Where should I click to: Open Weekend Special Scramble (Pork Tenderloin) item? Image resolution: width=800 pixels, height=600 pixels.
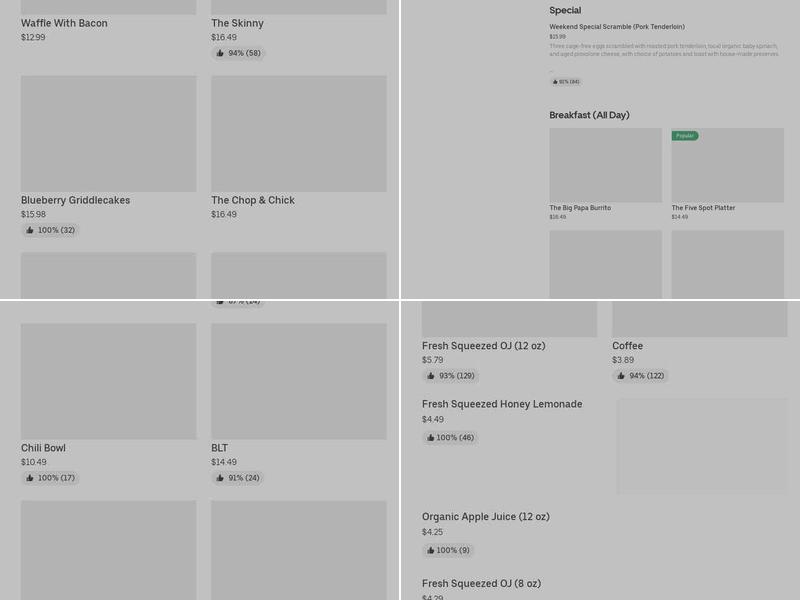(617, 27)
